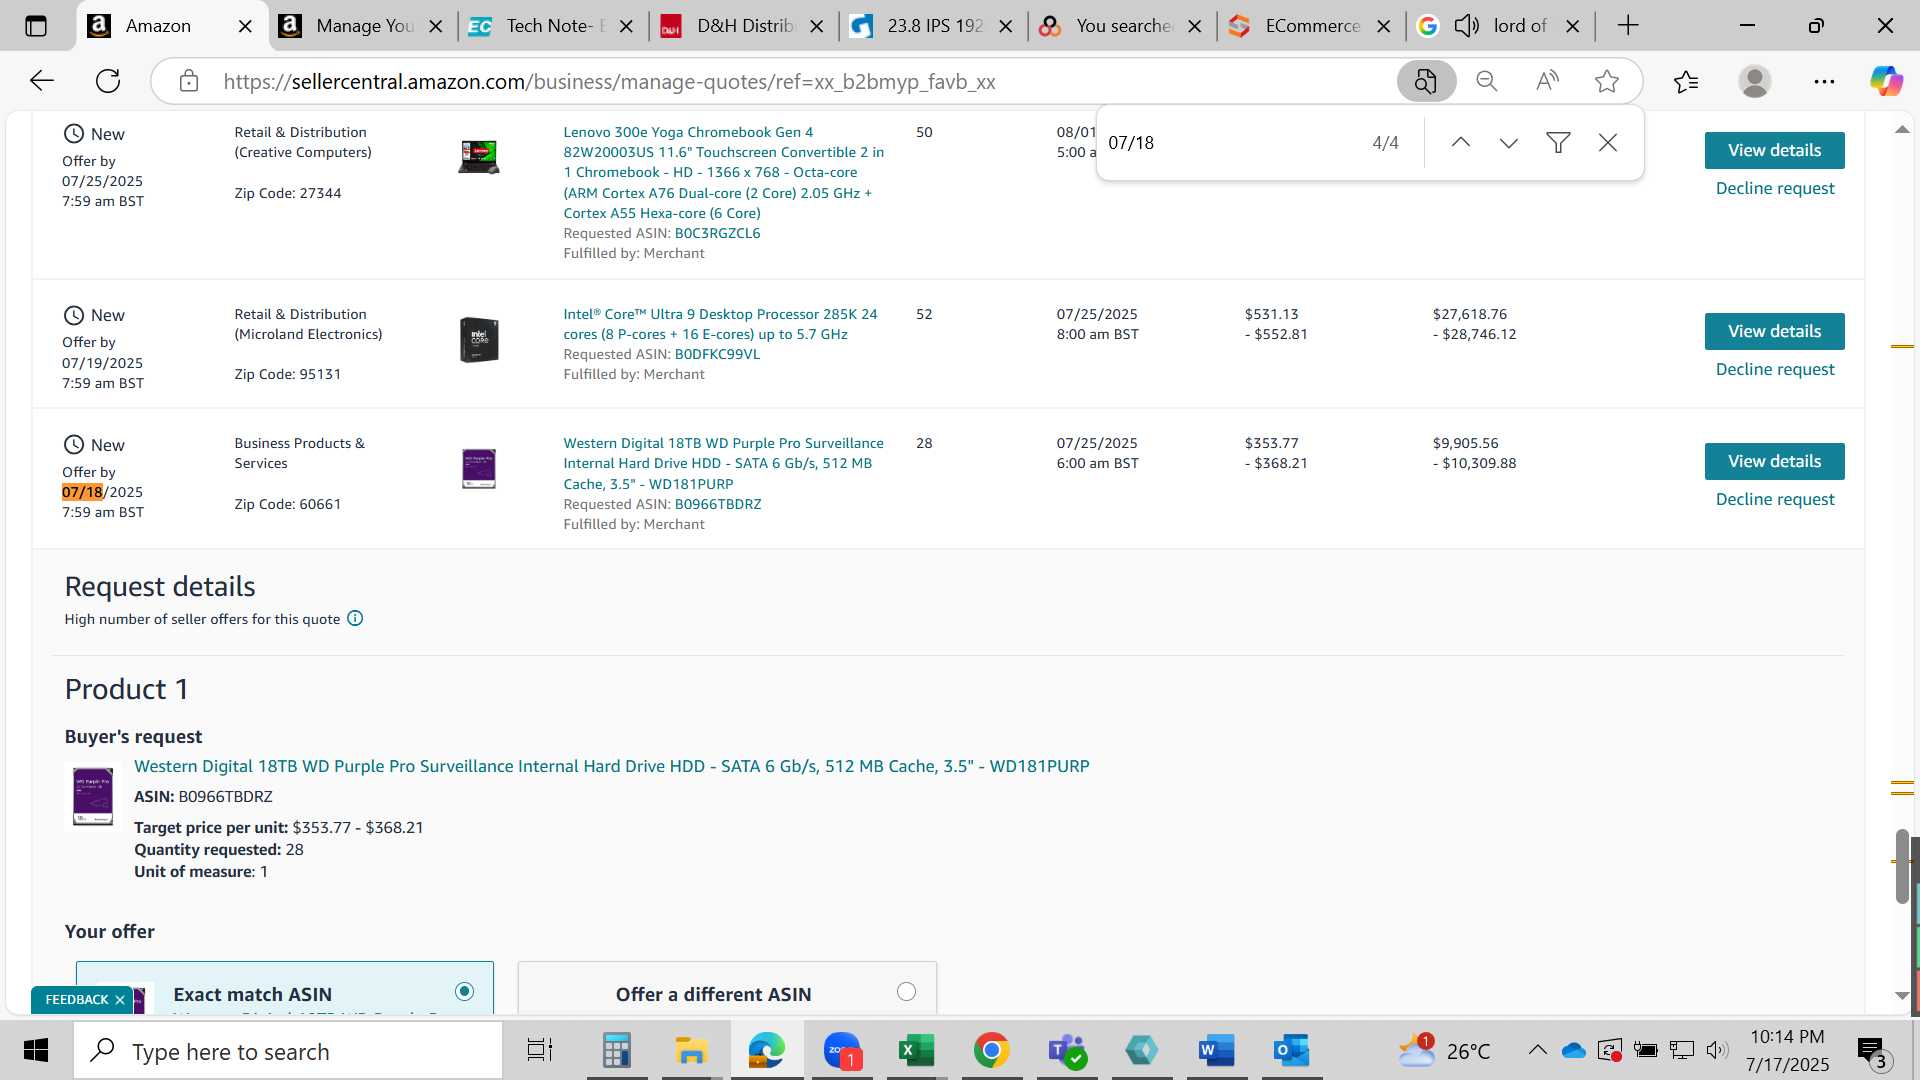Click the browser back arrow
Screen dimensions: 1920x1080
(x=41, y=81)
